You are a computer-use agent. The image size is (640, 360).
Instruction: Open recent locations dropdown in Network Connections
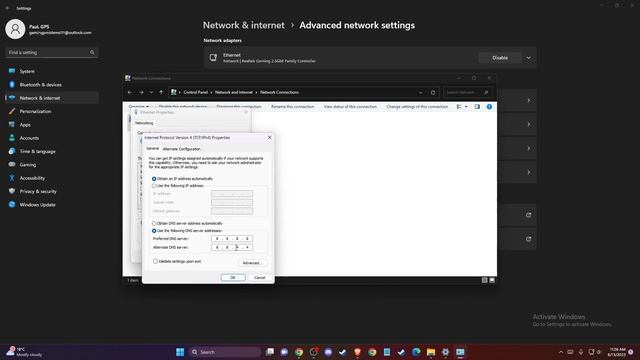click(x=151, y=93)
